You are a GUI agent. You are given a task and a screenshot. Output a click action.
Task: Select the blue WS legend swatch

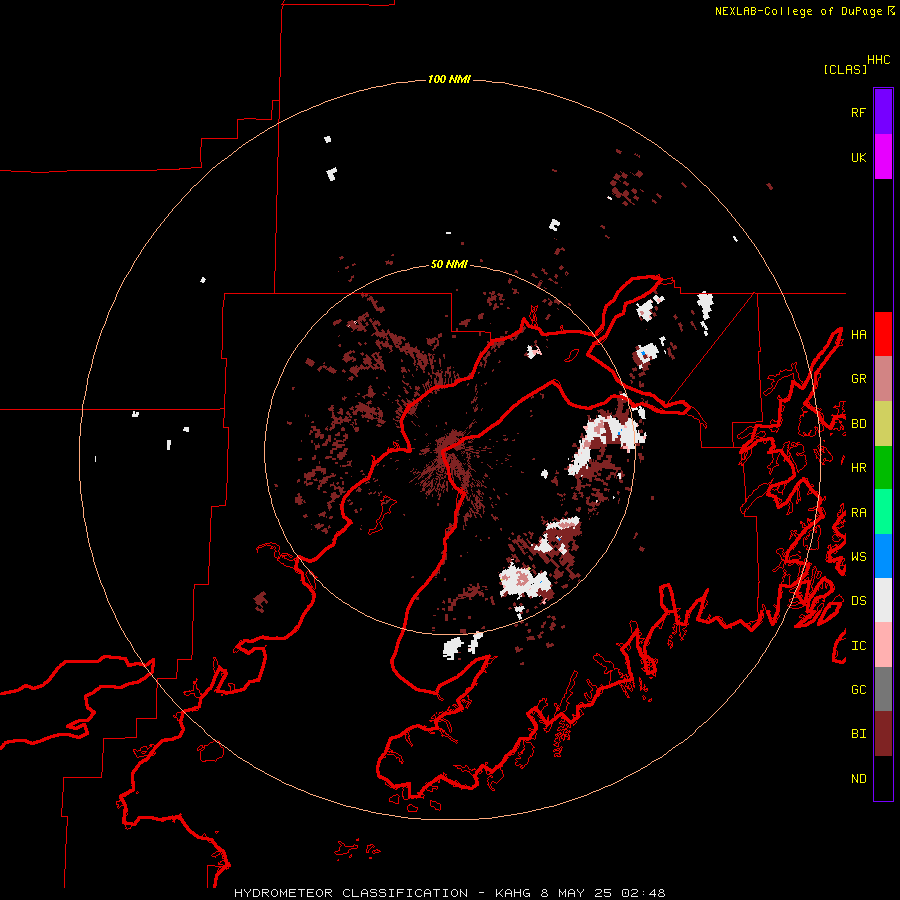(x=883, y=556)
